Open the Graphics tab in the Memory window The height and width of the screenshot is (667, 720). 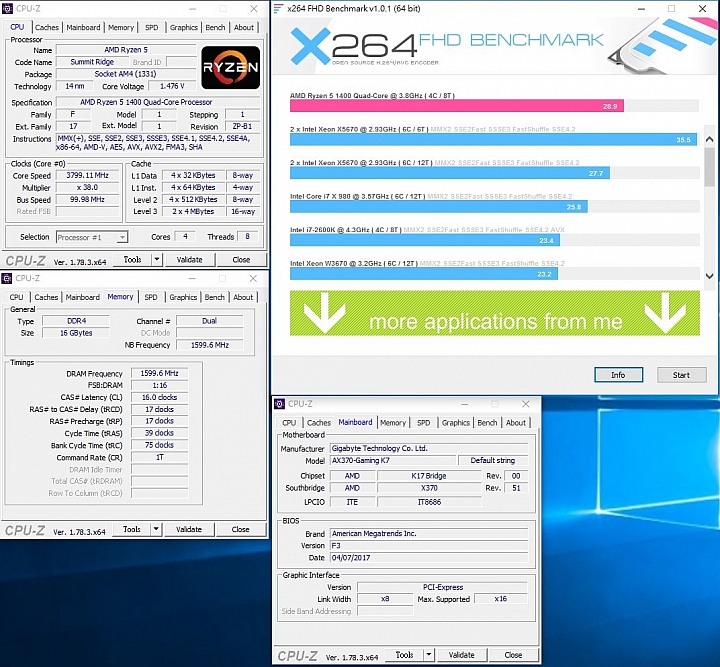coord(183,297)
